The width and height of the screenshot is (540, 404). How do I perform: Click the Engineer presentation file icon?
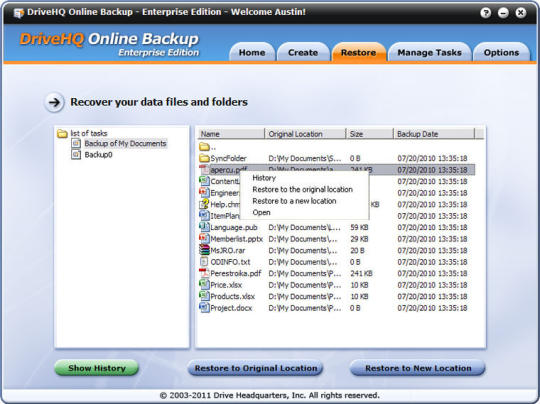click(204, 193)
